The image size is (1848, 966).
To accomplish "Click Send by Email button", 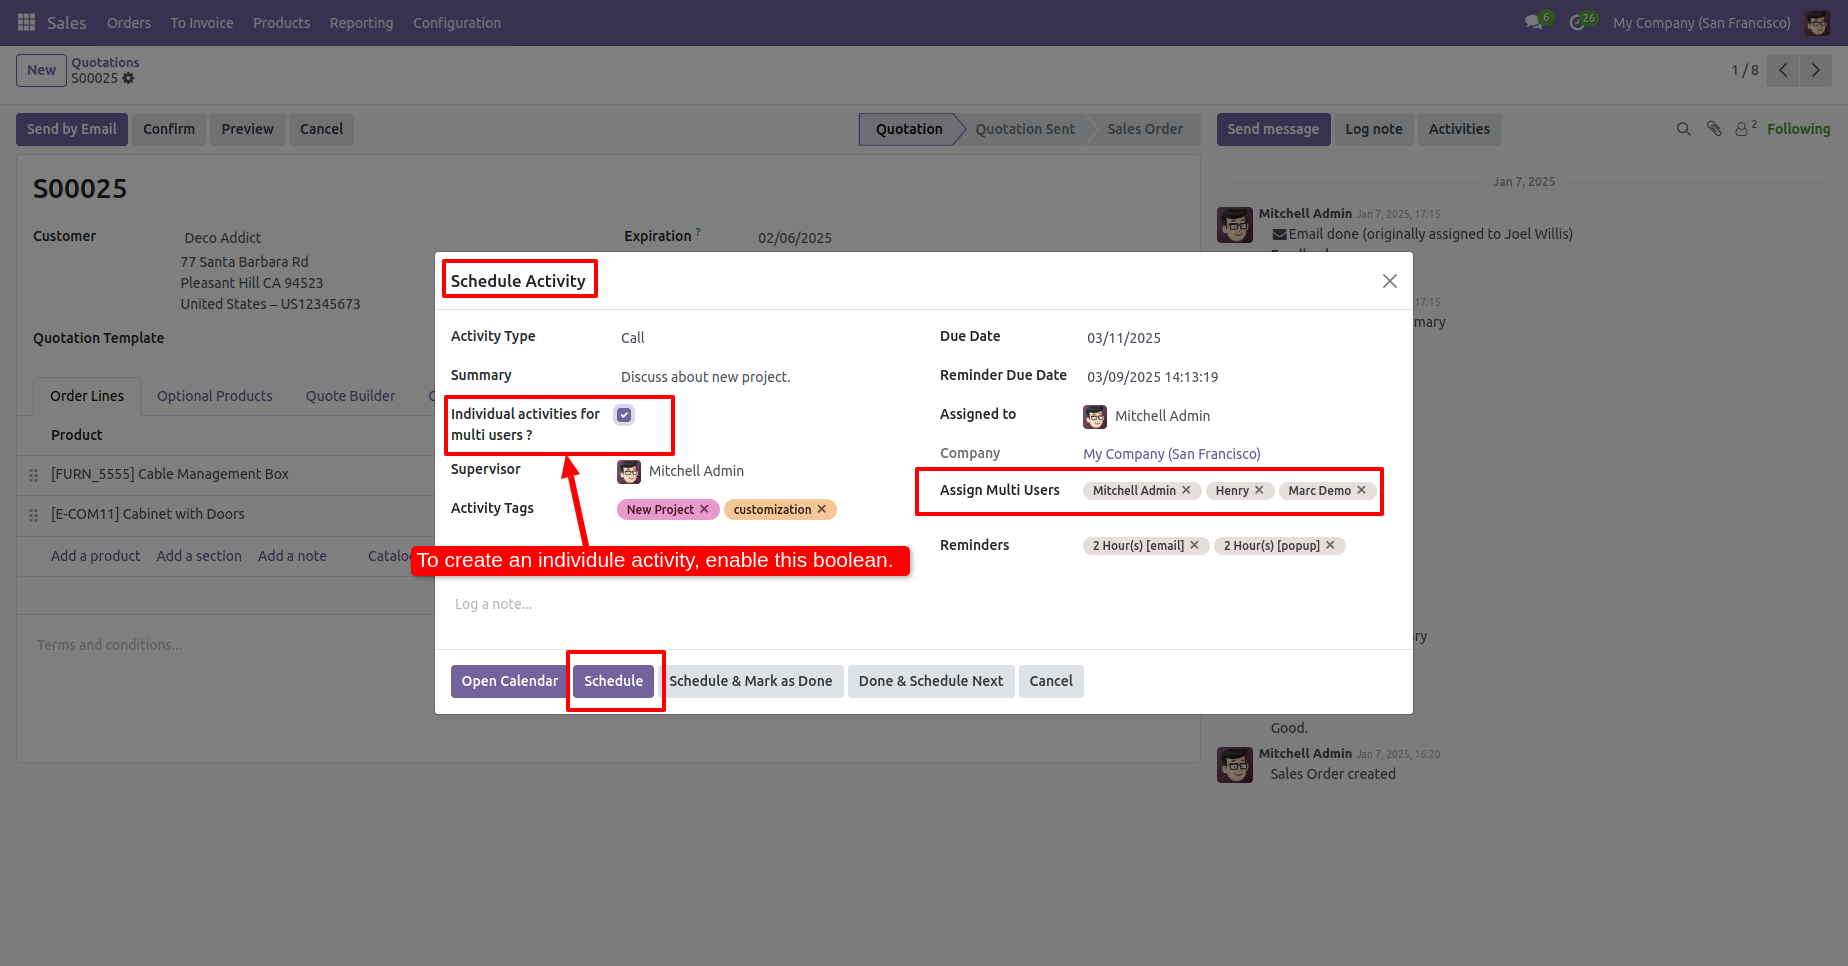I will click(x=72, y=129).
